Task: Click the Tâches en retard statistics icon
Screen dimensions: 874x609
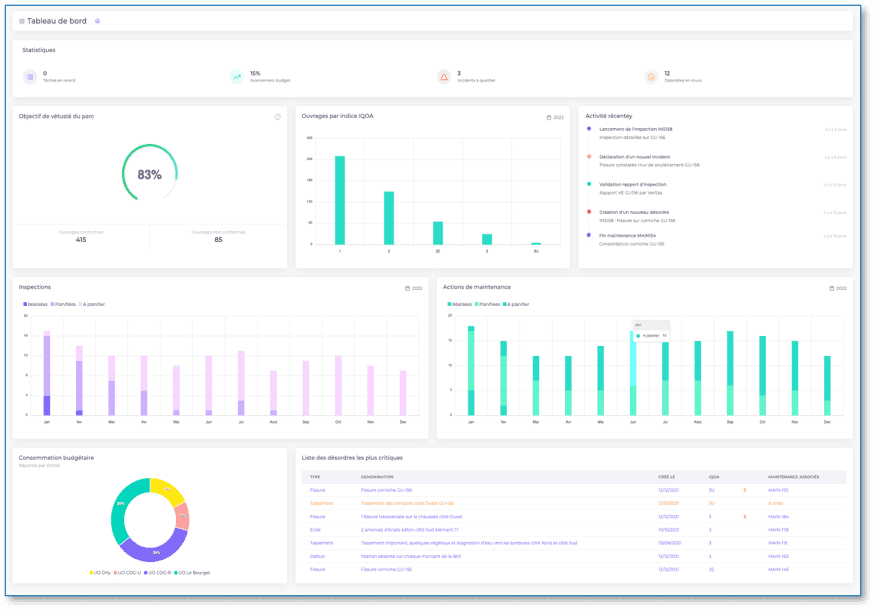Action: point(30,76)
